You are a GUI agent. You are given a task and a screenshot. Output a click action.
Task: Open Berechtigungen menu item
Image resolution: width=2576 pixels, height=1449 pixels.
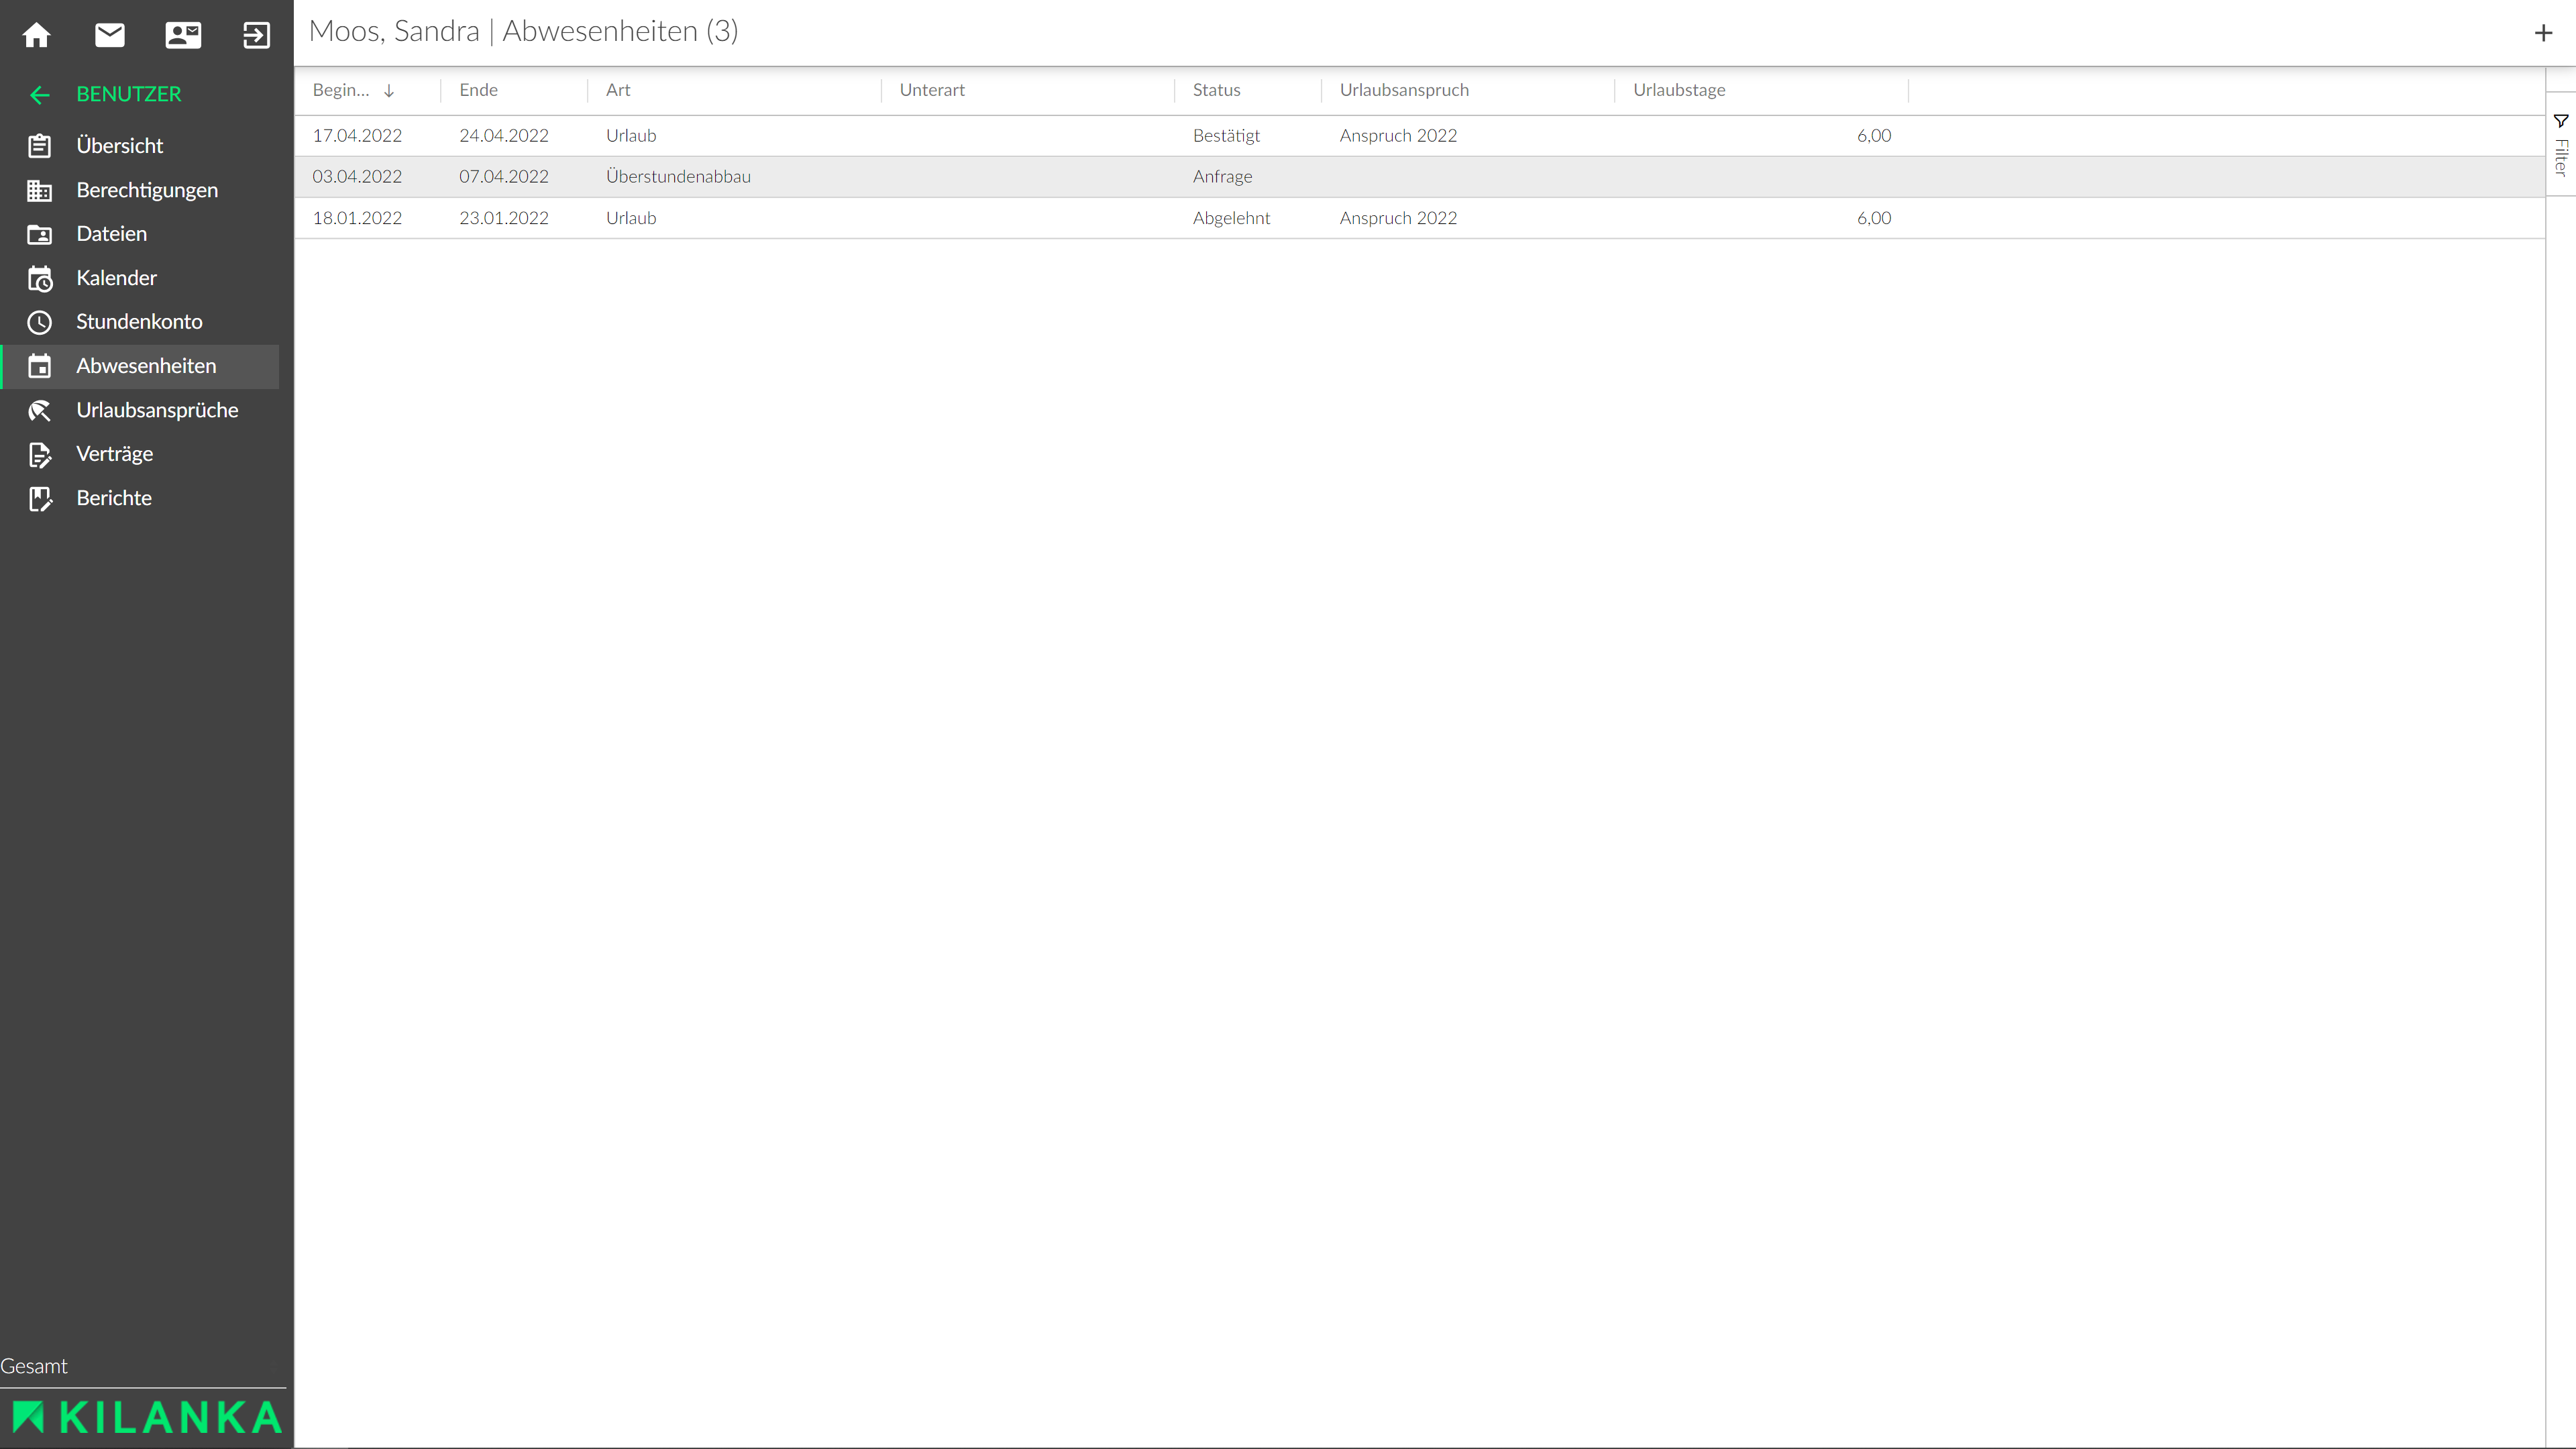[x=146, y=190]
